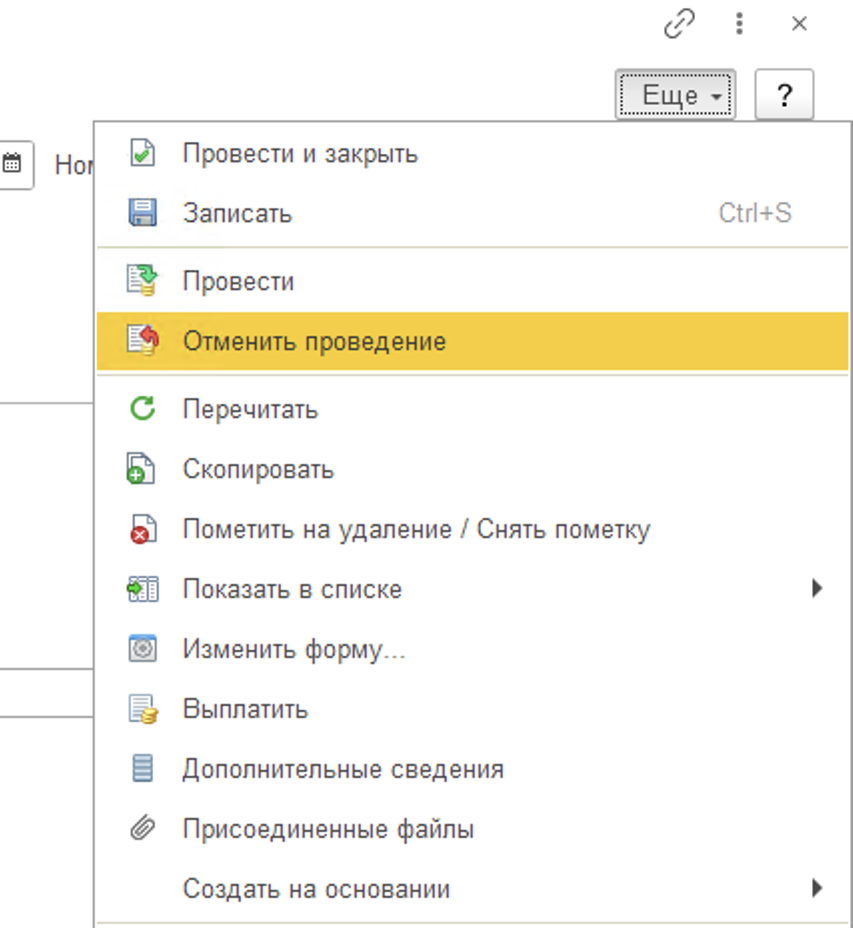Choose Отменить проведение highlighted entry

[472, 341]
